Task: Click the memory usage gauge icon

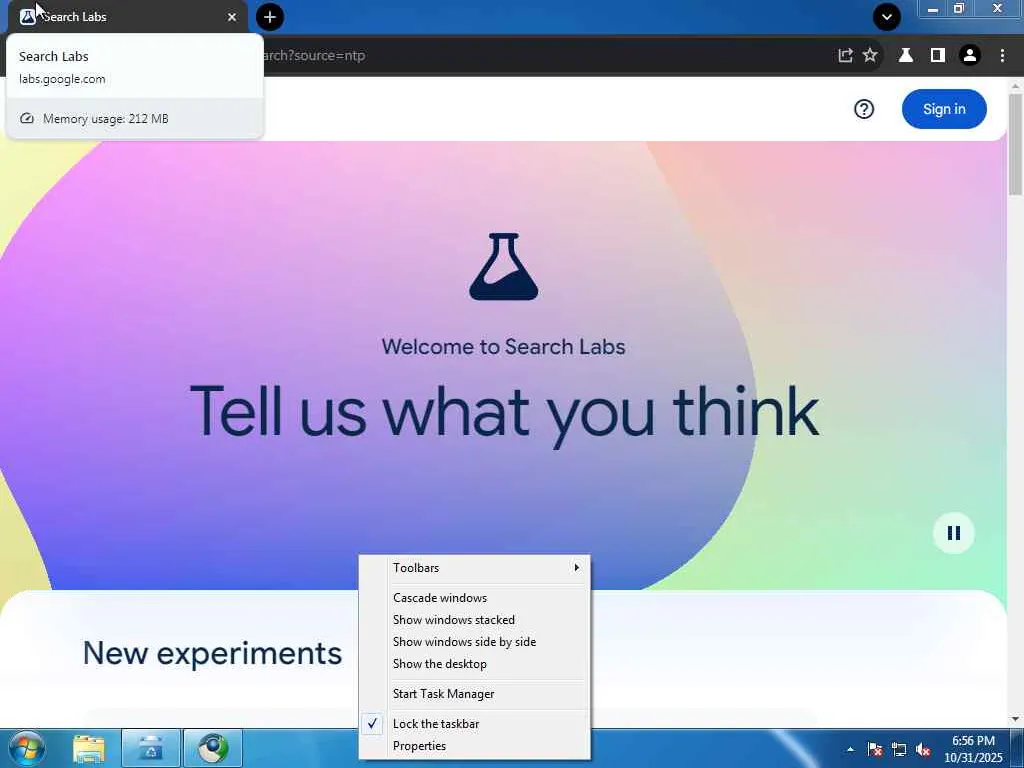Action: [x=27, y=119]
